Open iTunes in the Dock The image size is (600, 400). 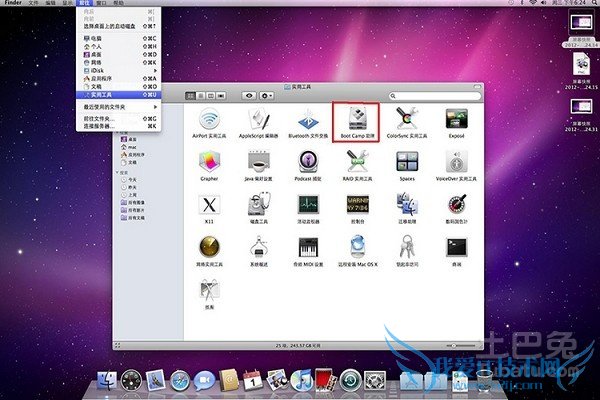[x=302, y=380]
